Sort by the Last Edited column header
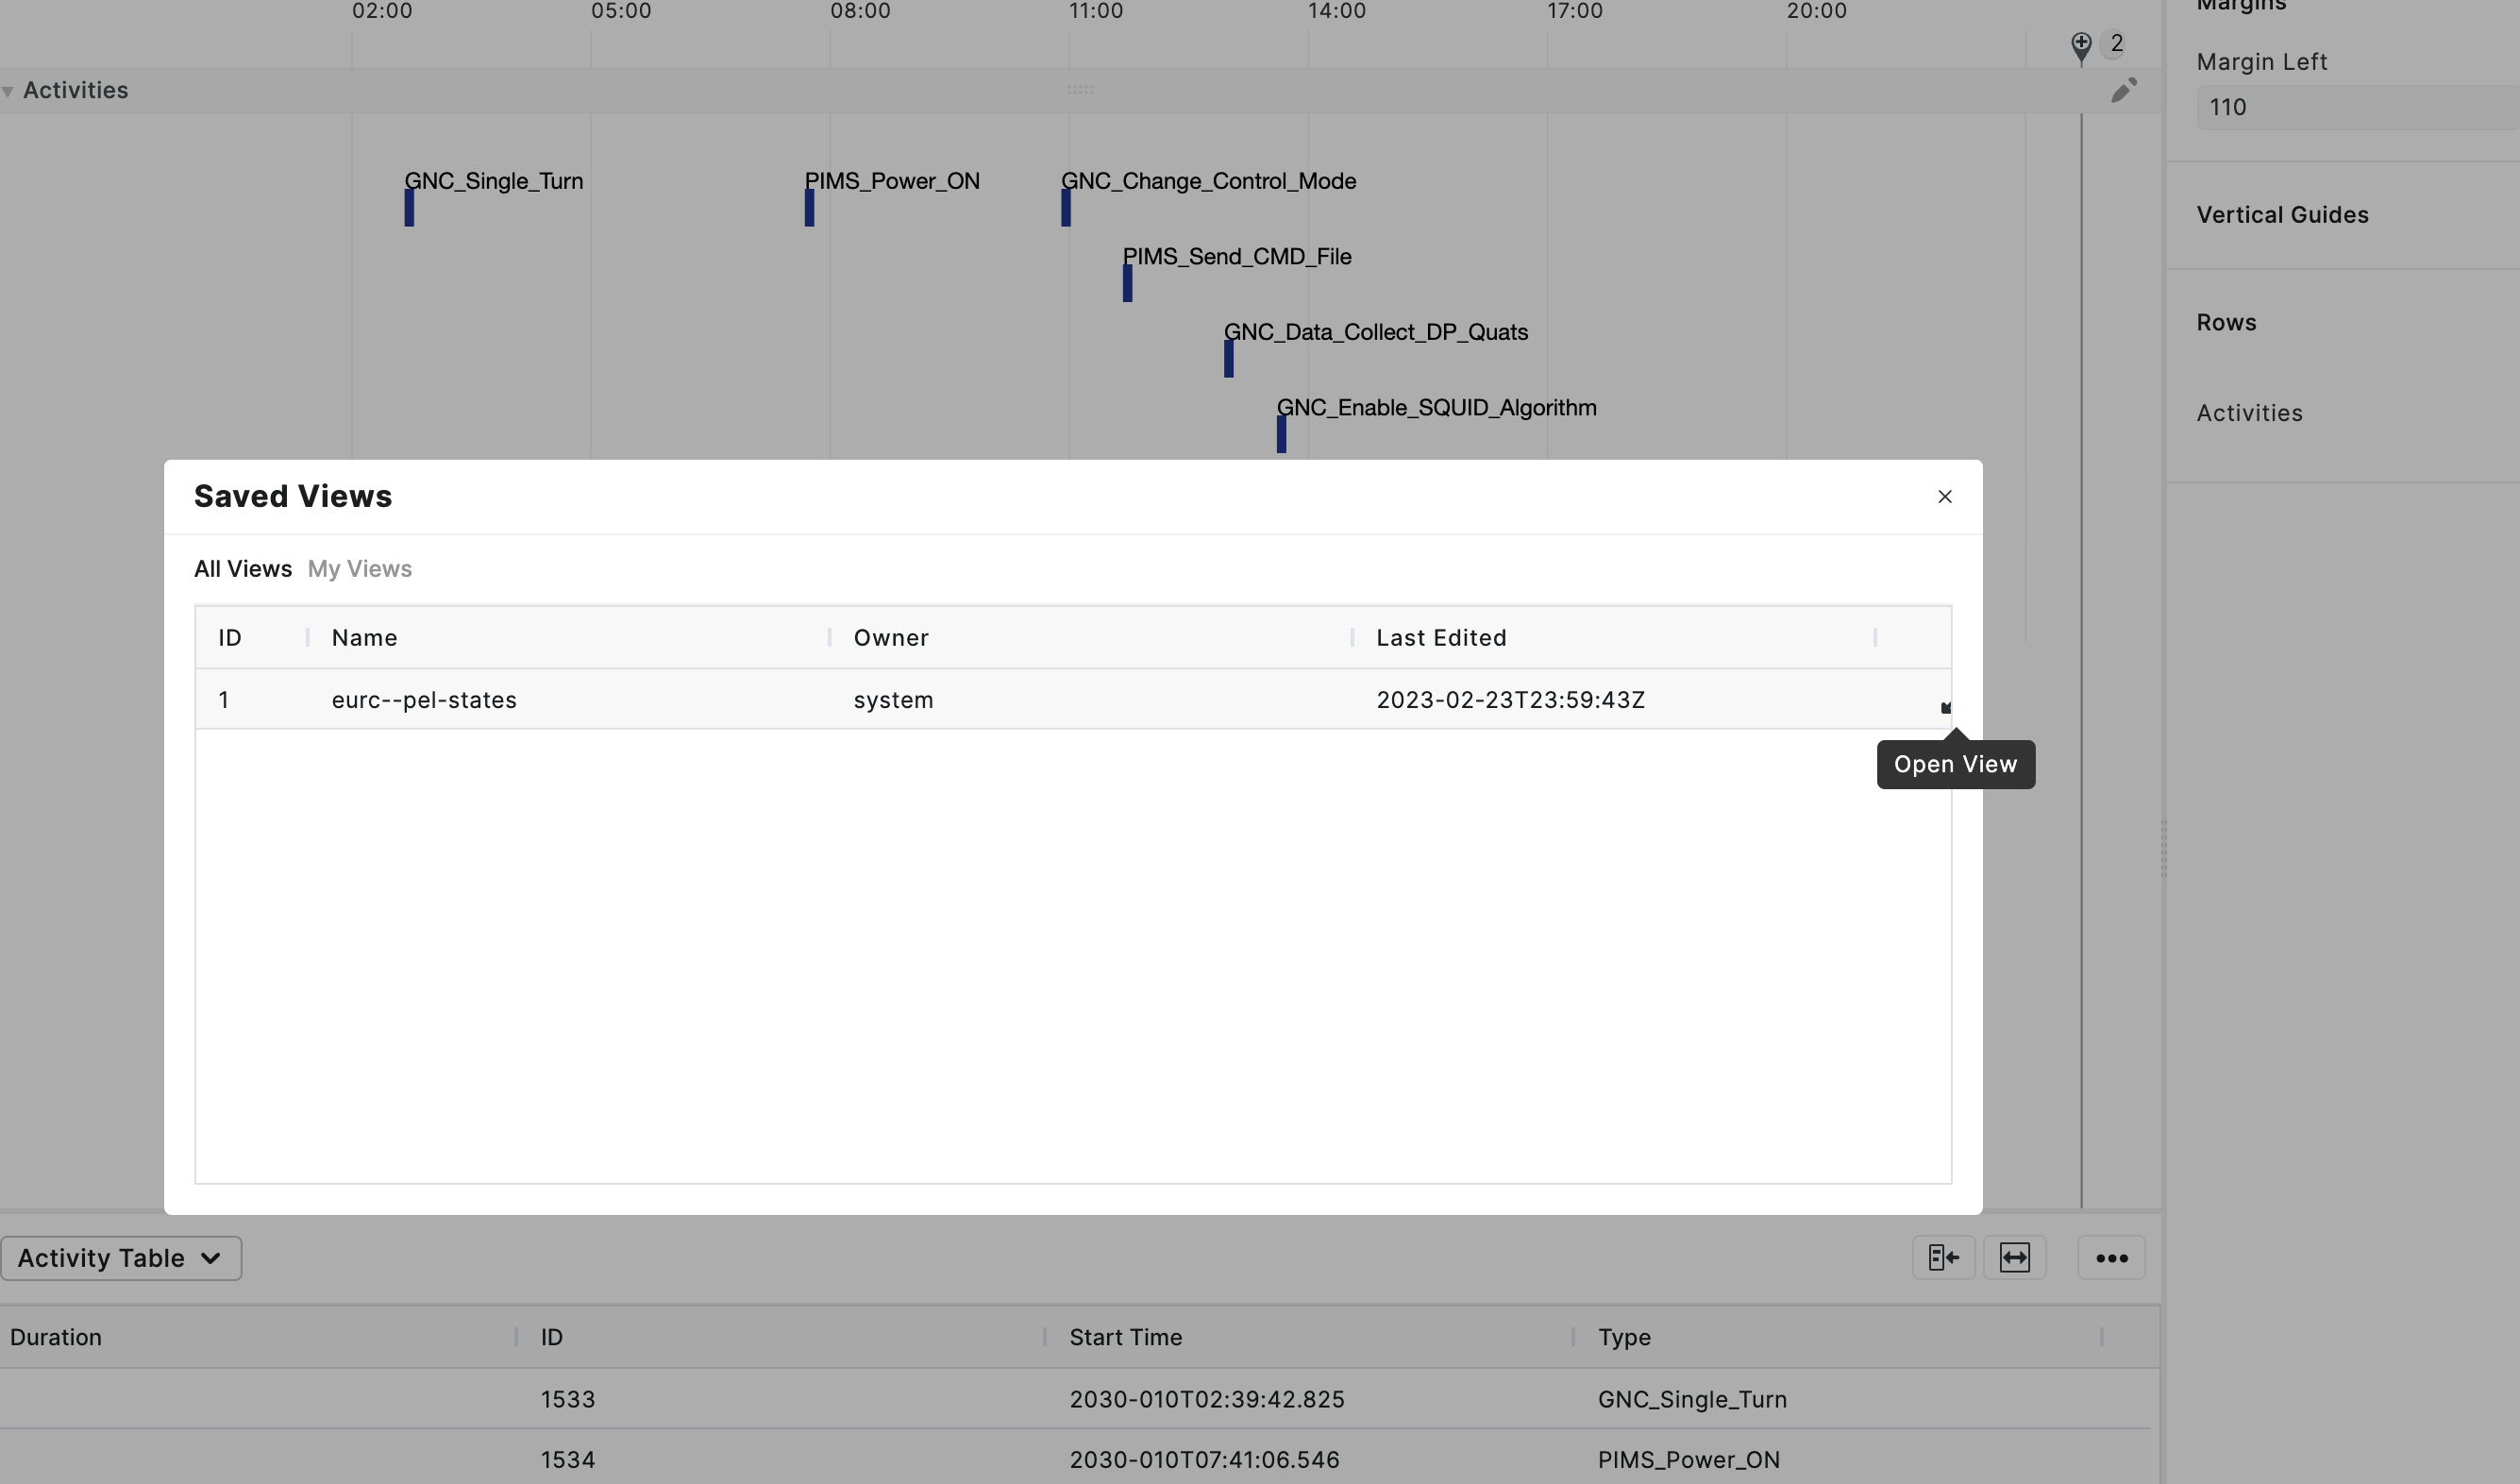2520x1484 pixels. [x=1441, y=637]
